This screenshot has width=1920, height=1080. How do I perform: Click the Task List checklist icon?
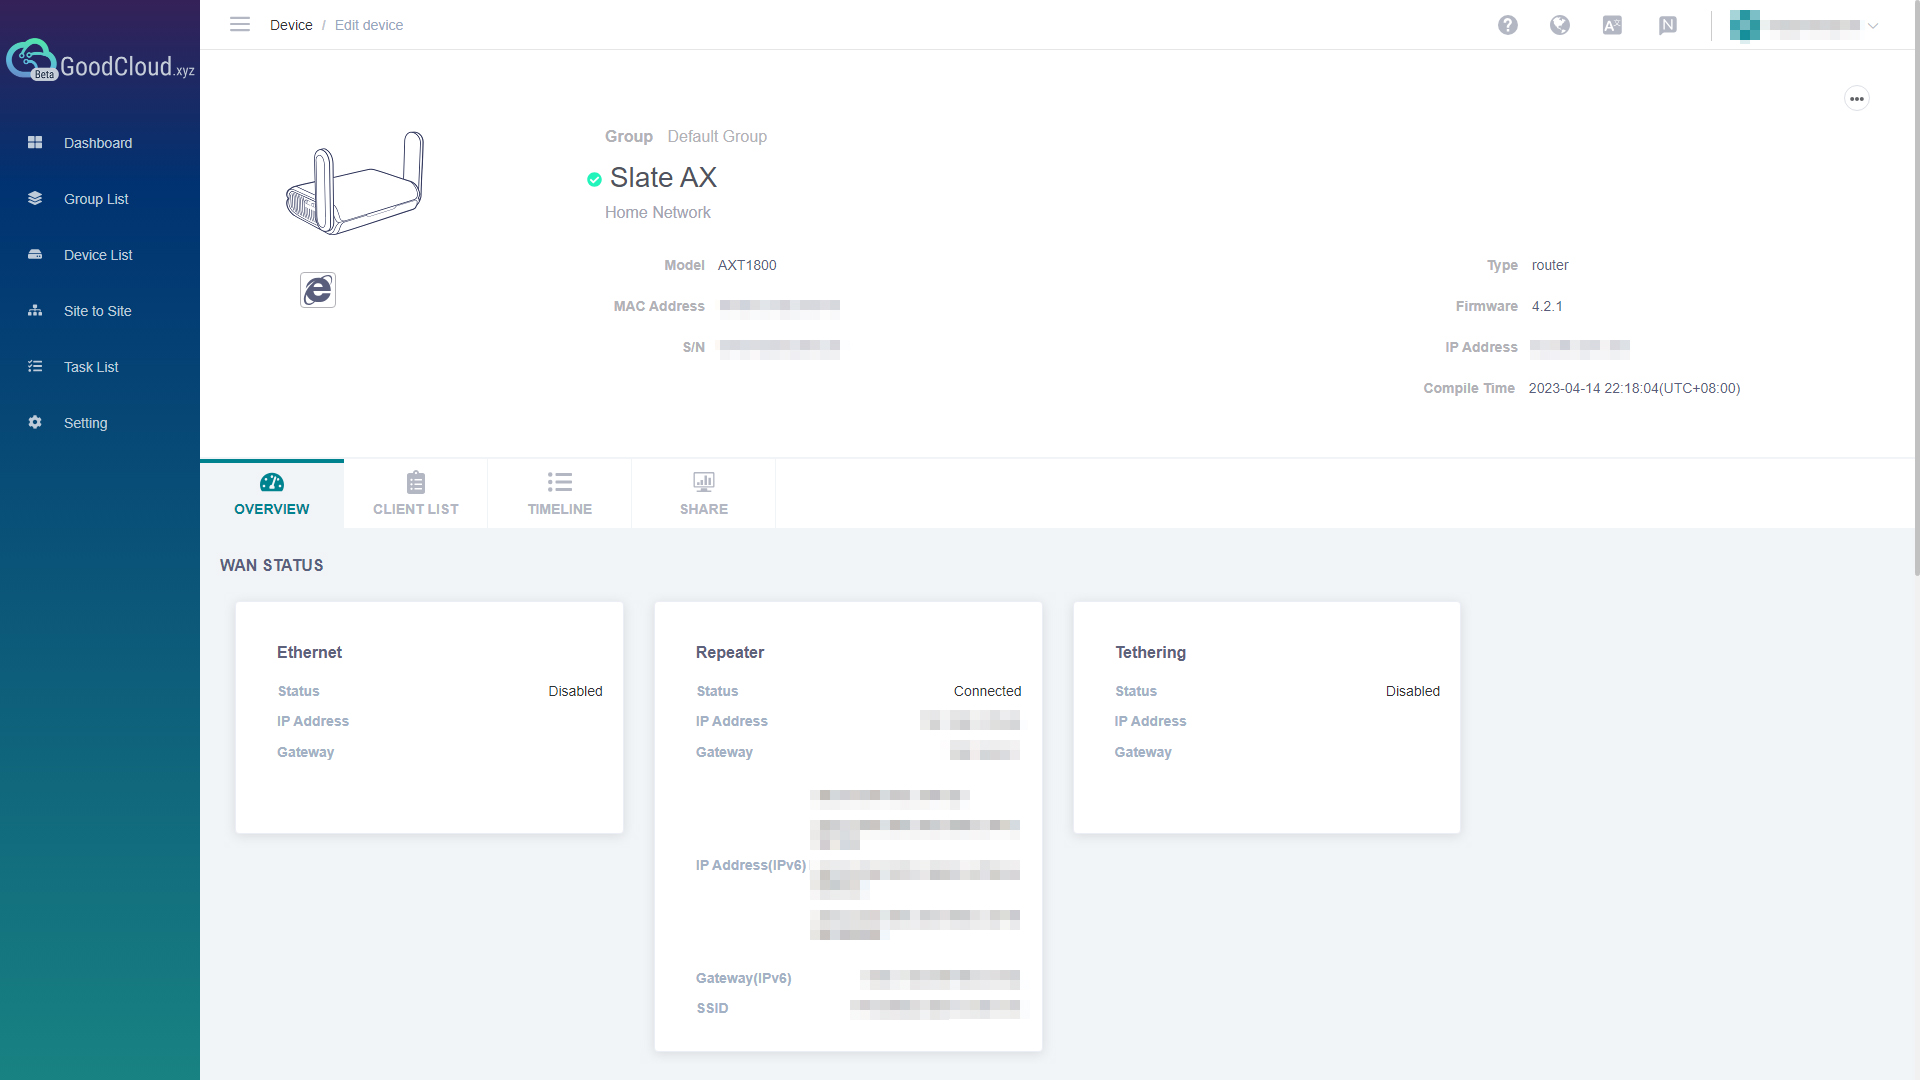click(x=35, y=367)
